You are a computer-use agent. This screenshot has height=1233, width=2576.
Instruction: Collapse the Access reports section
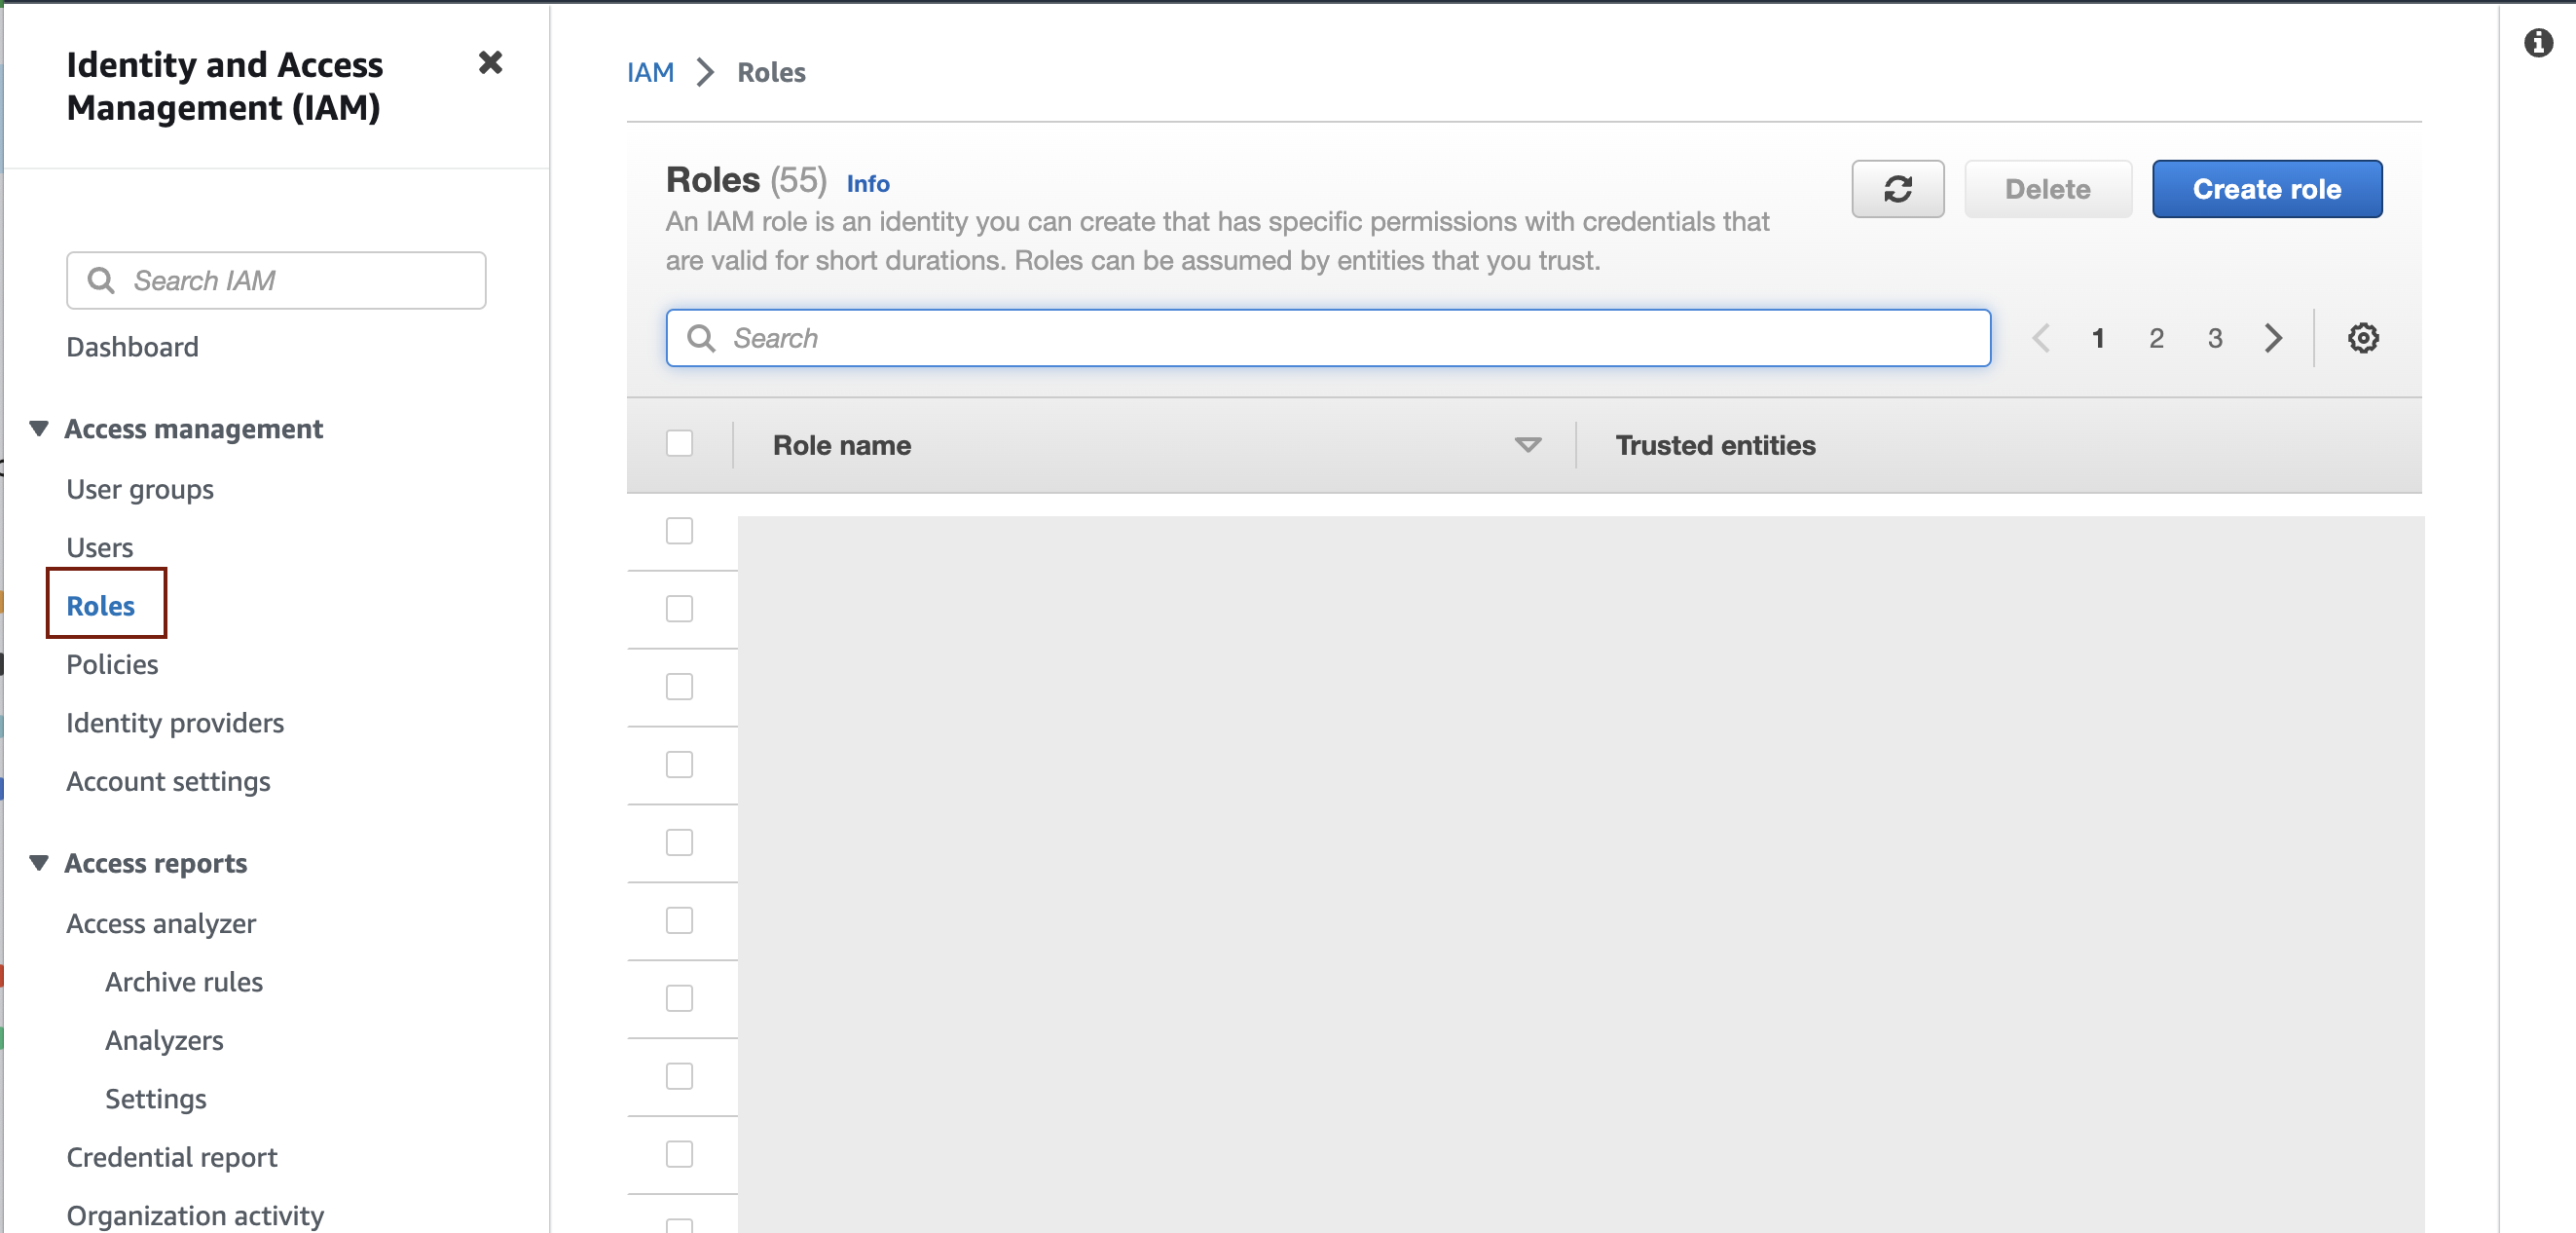click(x=39, y=862)
